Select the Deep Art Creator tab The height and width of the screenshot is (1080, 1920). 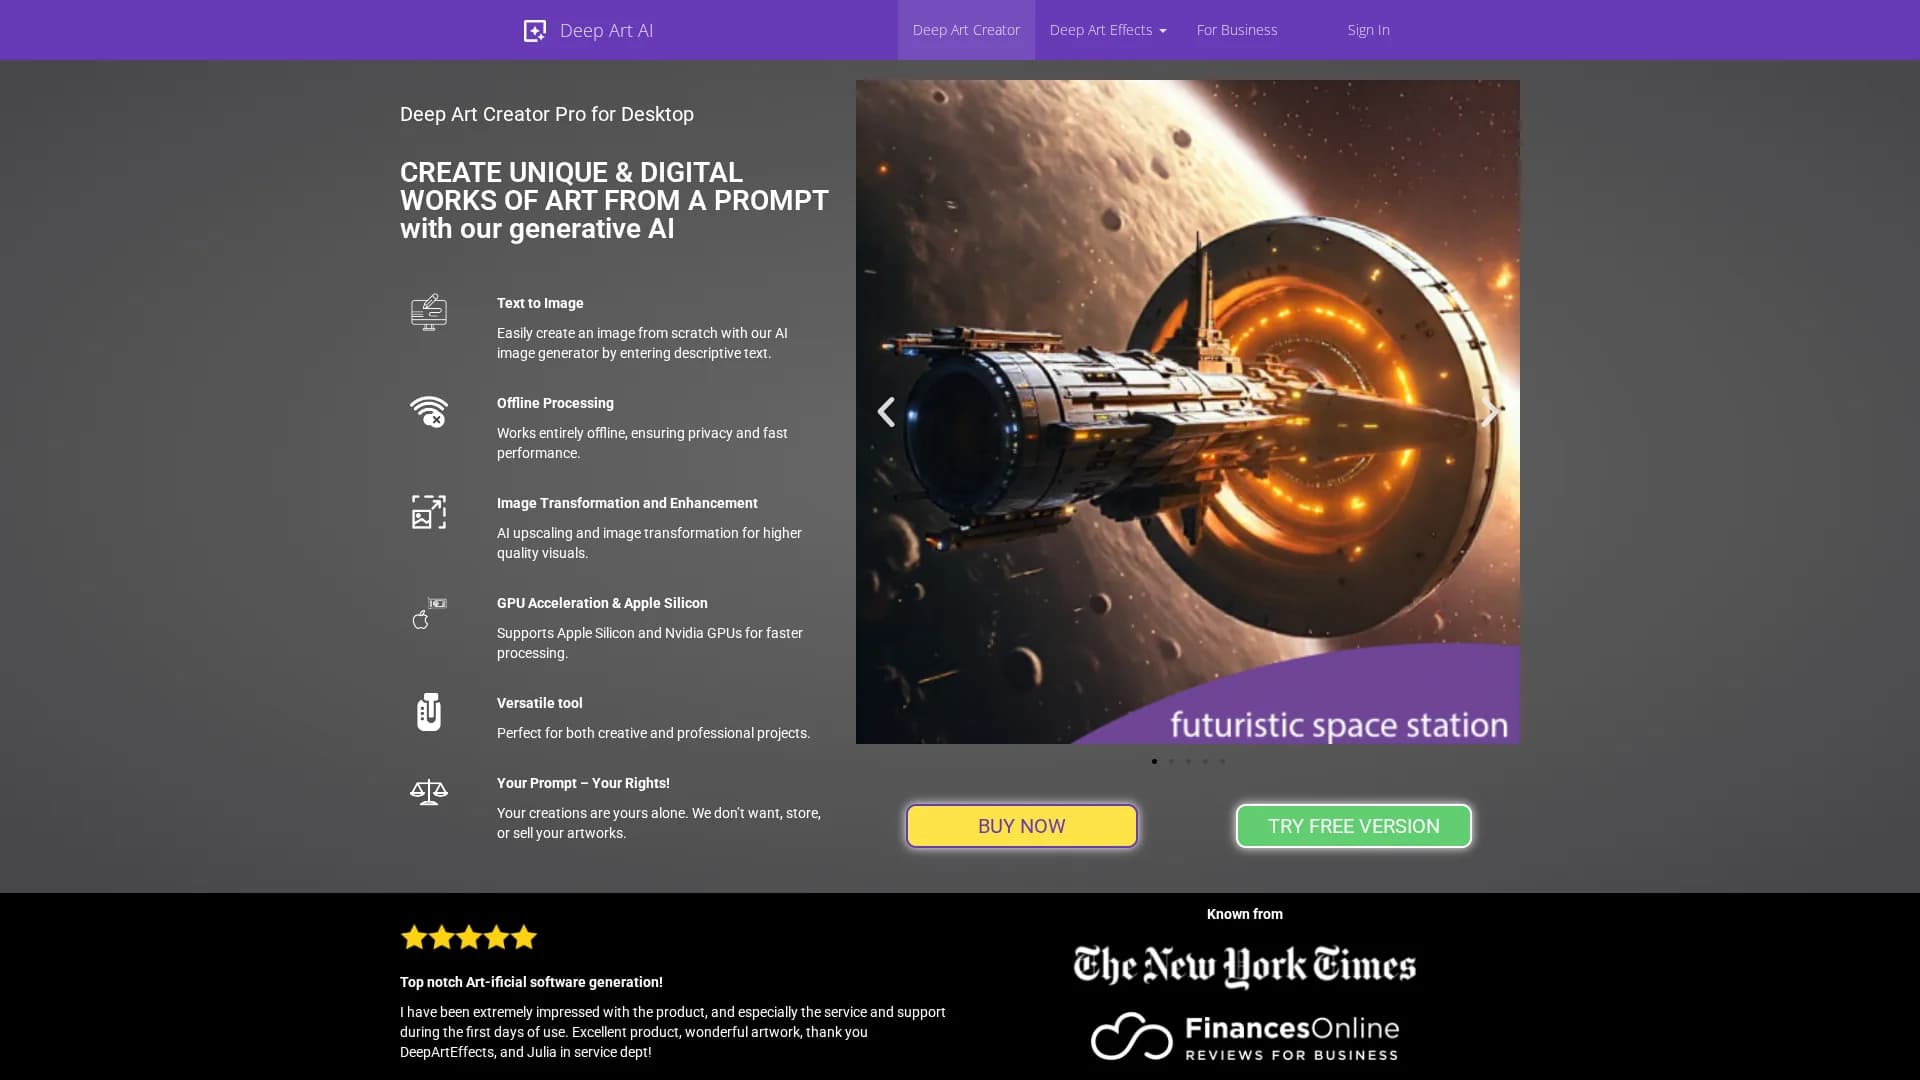(966, 30)
